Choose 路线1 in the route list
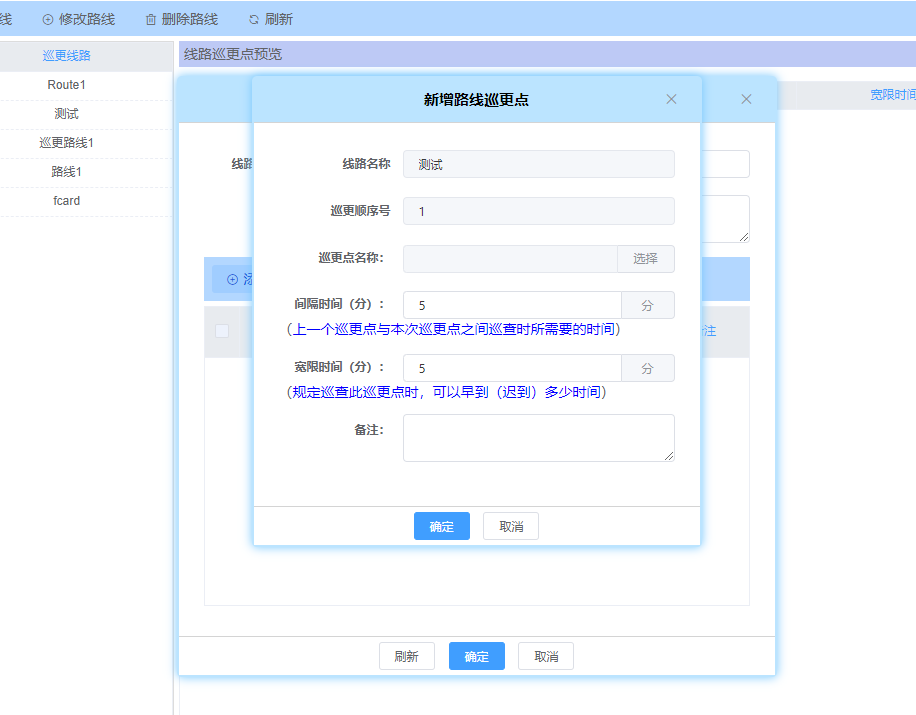This screenshot has height=715, width=916. point(67,172)
